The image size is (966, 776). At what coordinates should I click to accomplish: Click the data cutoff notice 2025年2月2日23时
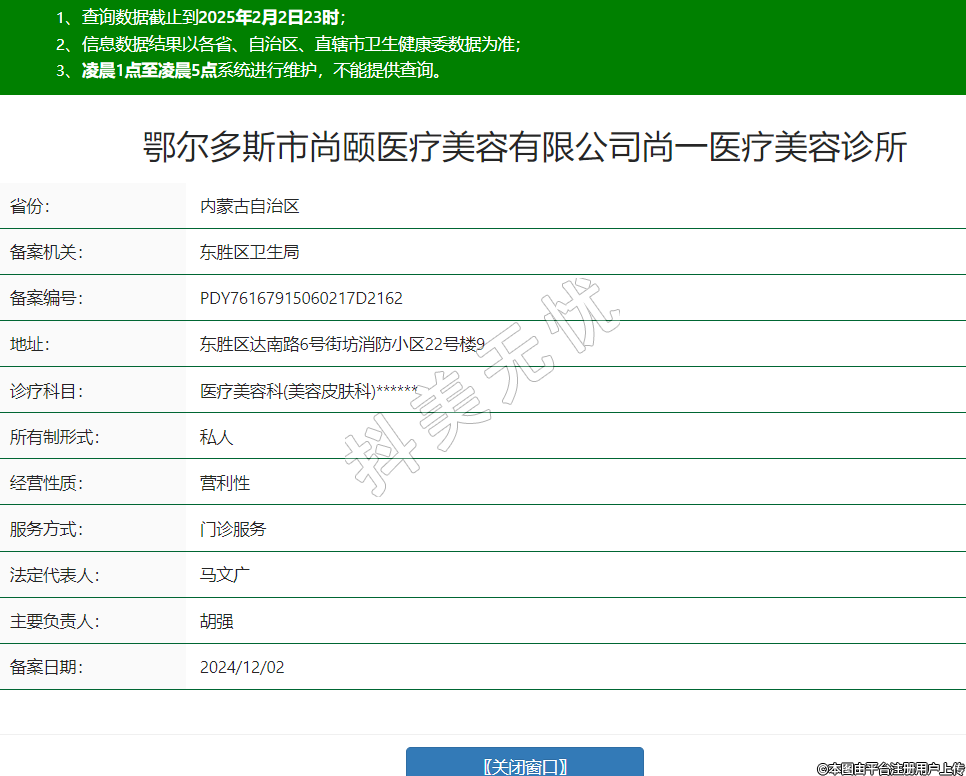click(x=268, y=17)
